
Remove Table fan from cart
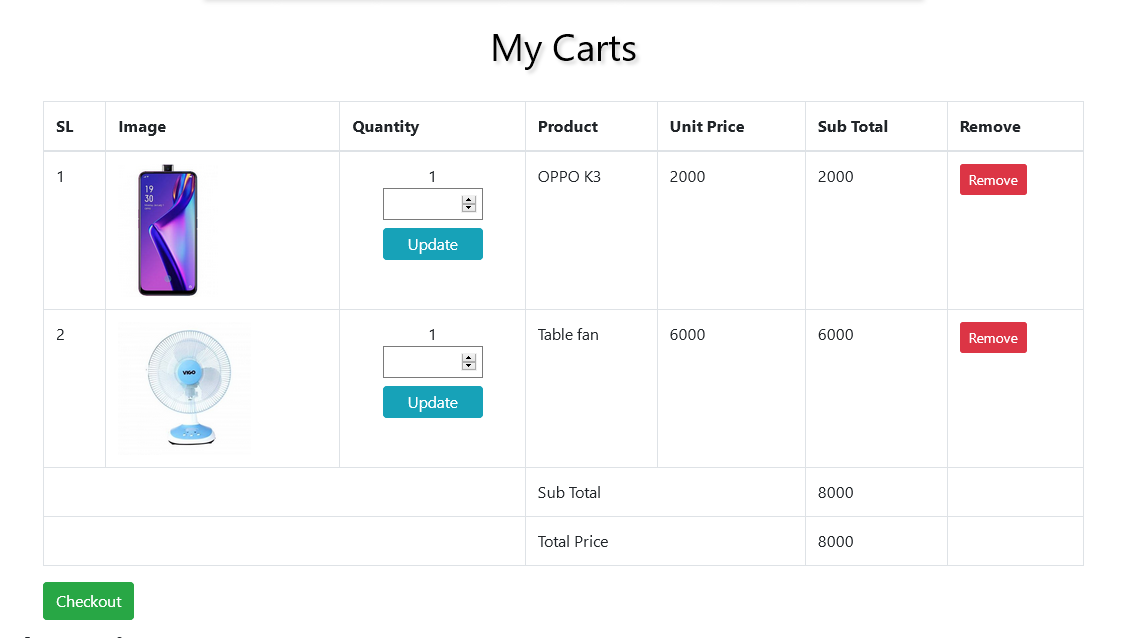(992, 338)
